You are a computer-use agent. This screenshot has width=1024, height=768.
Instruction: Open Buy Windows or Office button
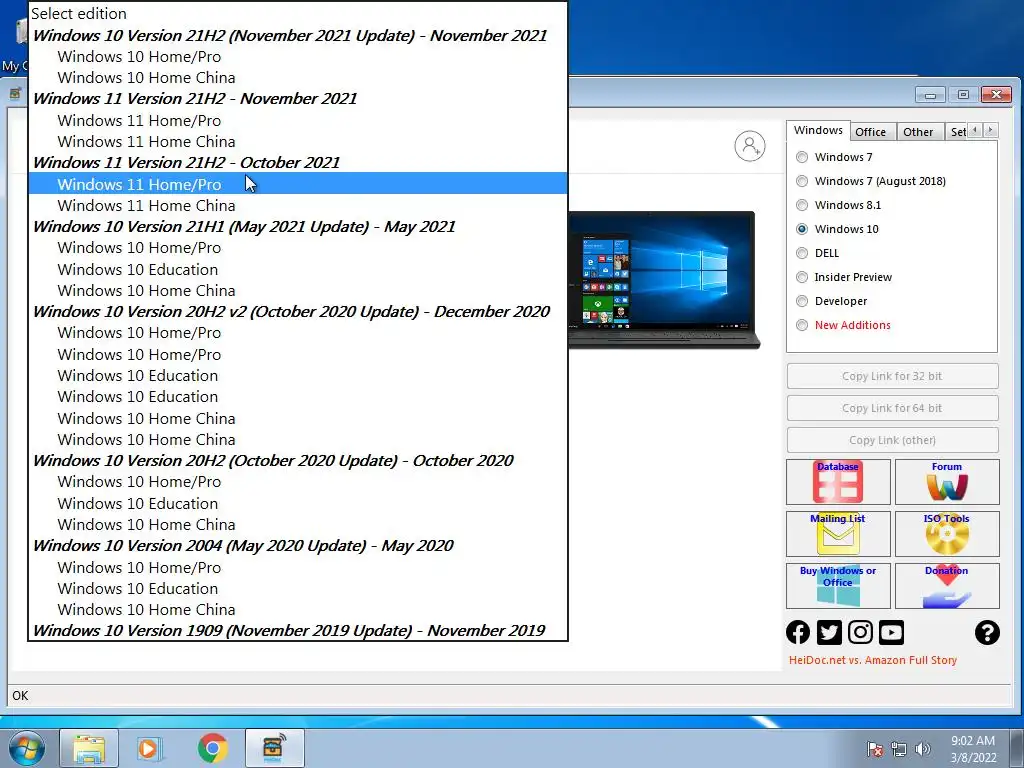click(838, 586)
